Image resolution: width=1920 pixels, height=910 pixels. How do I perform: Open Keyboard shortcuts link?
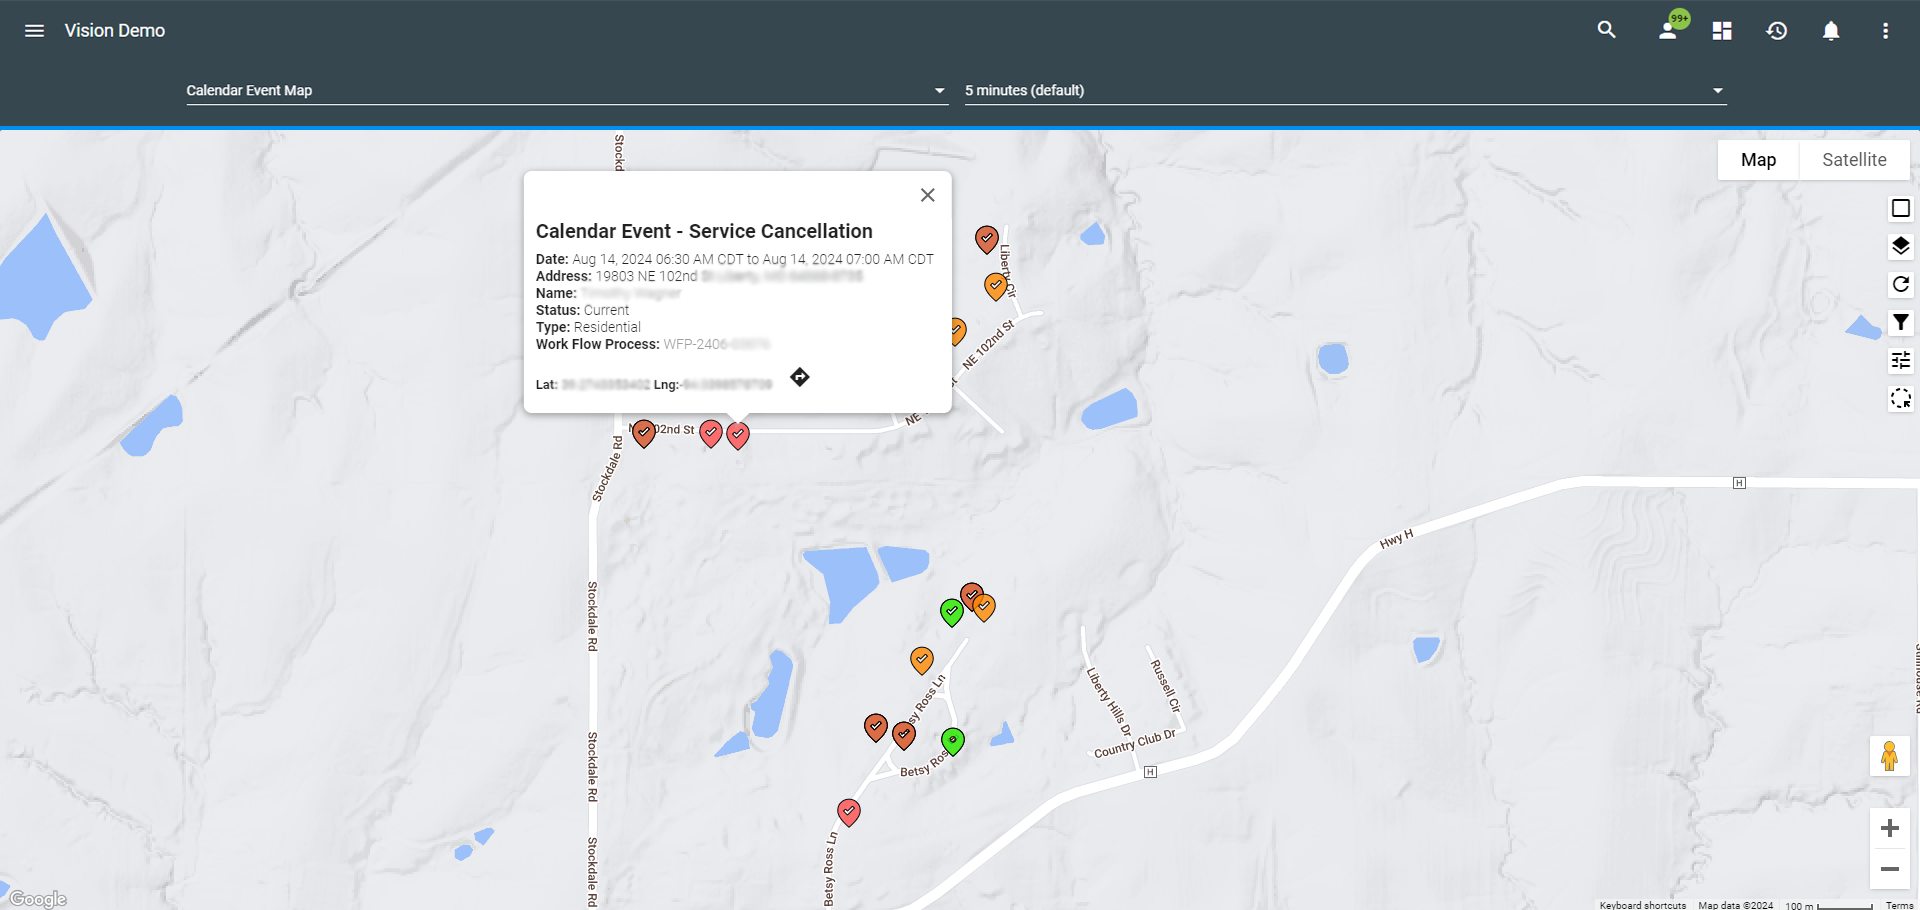coord(1642,905)
